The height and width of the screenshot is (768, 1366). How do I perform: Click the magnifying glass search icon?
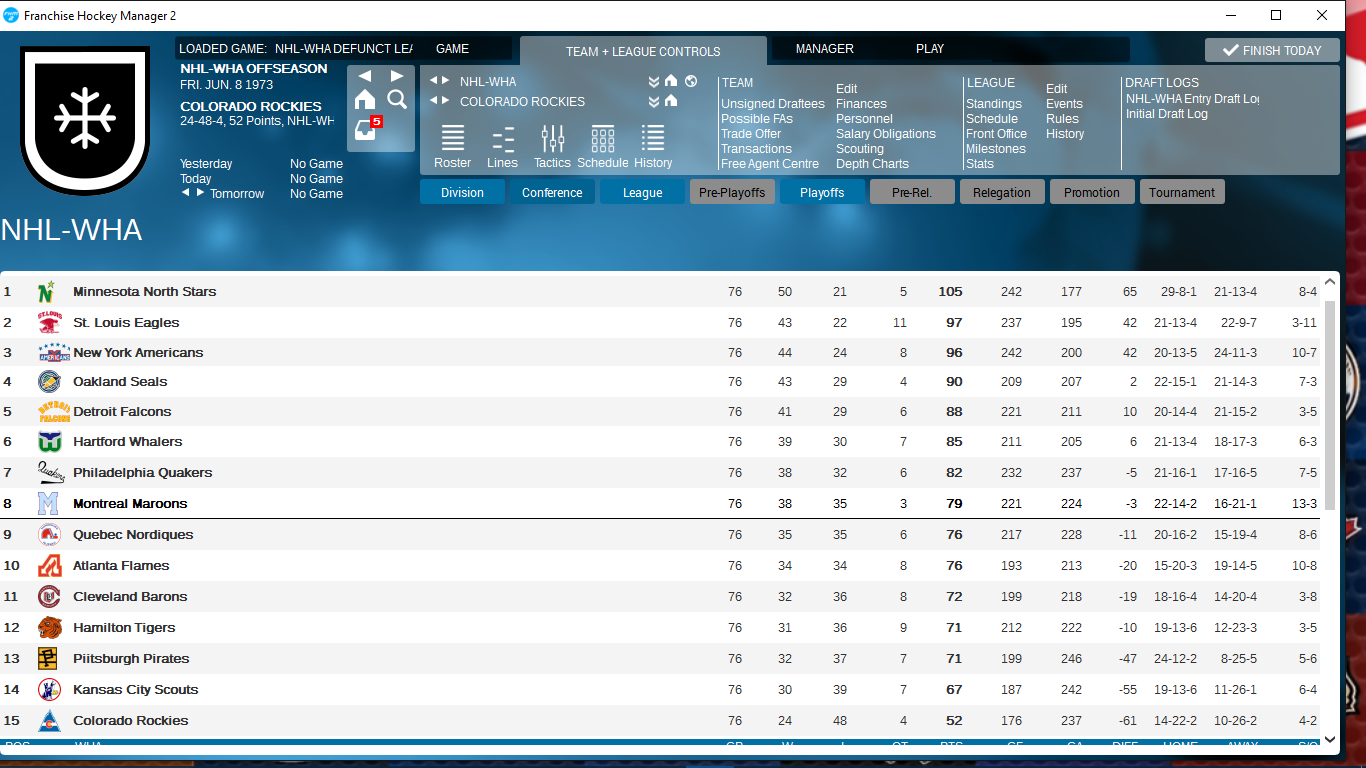pos(397,99)
